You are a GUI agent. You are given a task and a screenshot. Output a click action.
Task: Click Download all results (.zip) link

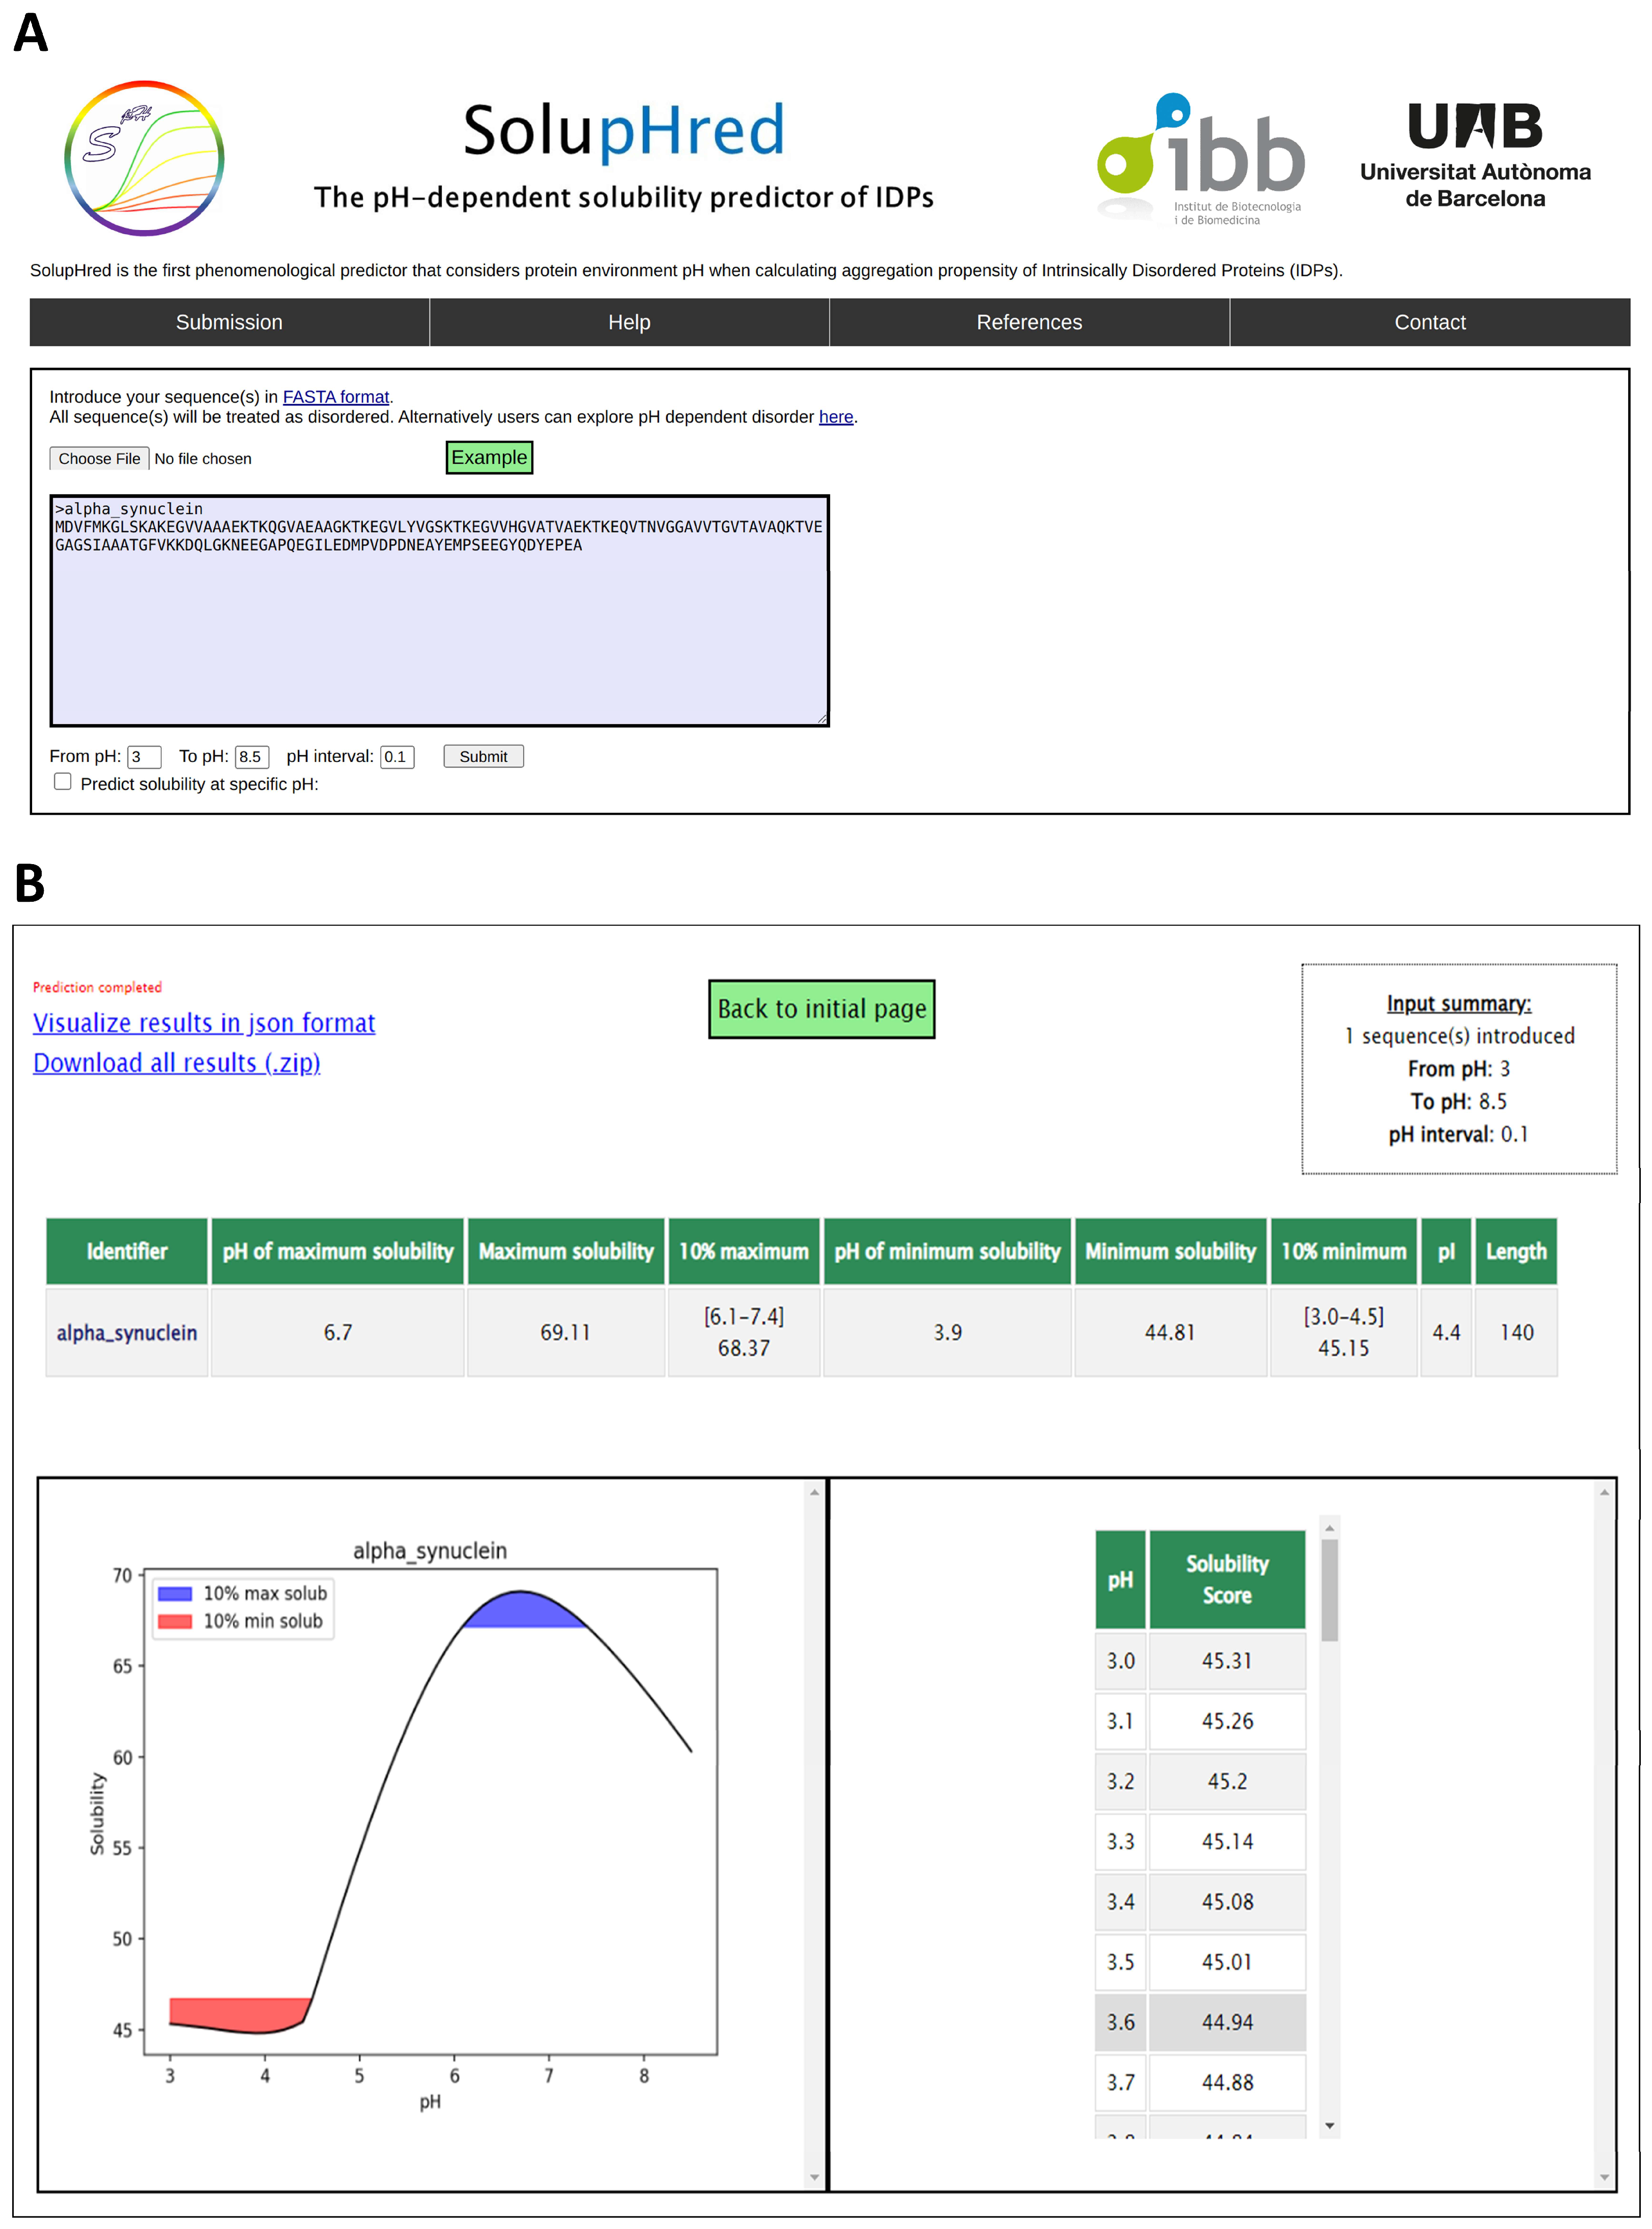tap(177, 1062)
